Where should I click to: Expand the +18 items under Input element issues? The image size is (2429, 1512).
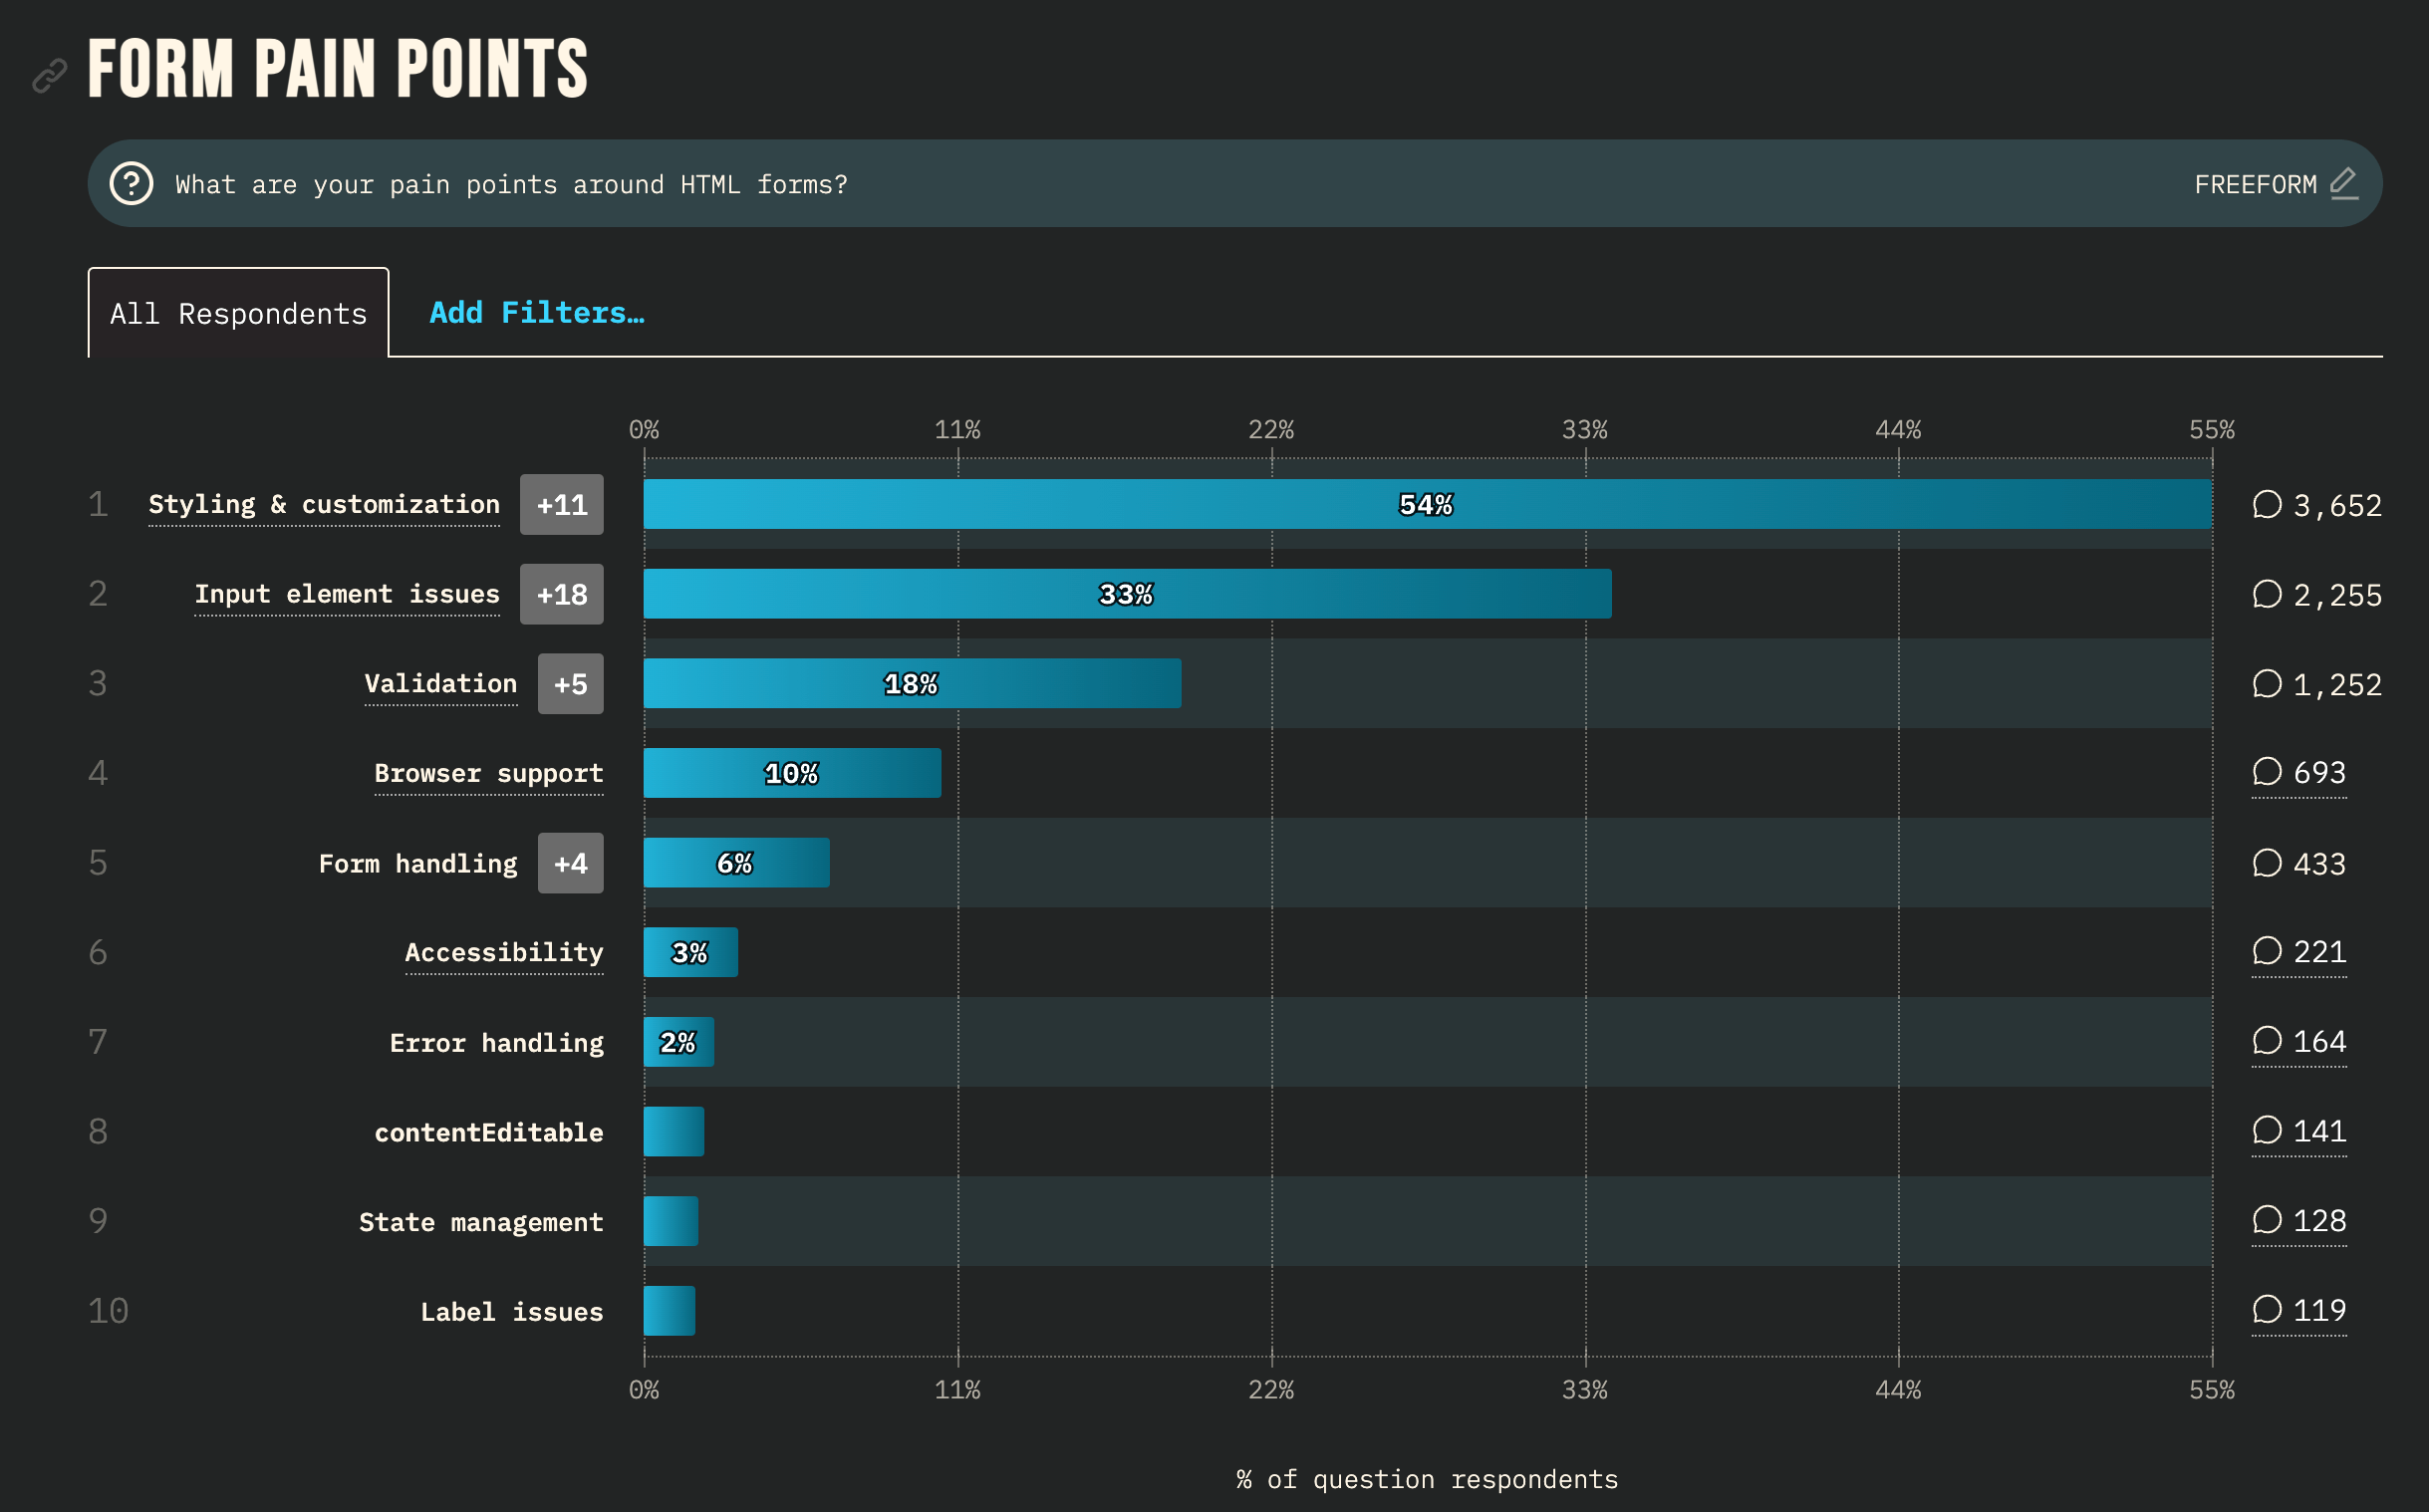[x=561, y=594]
